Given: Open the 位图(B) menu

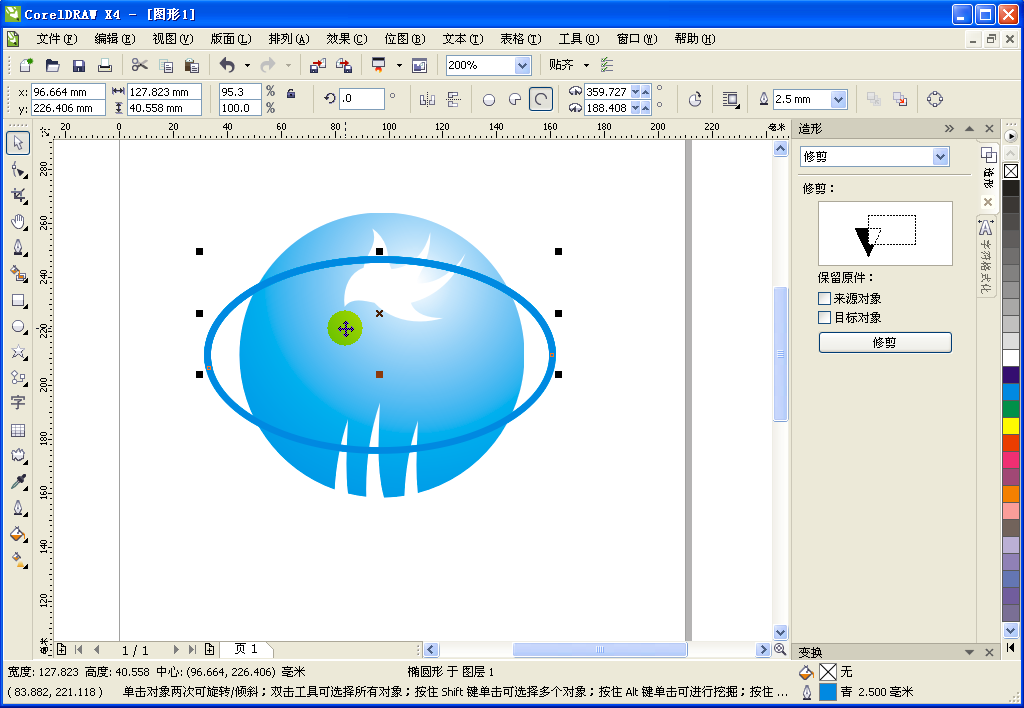Looking at the screenshot, I should (405, 39).
